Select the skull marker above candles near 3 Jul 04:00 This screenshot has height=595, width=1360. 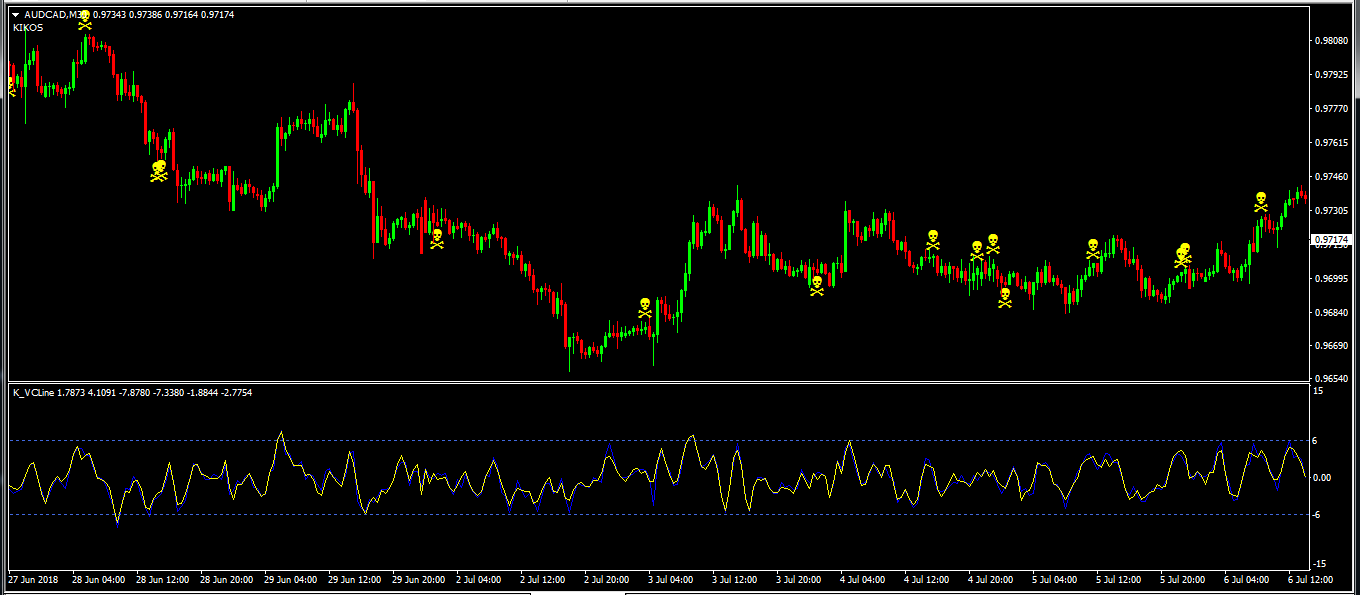[645, 307]
